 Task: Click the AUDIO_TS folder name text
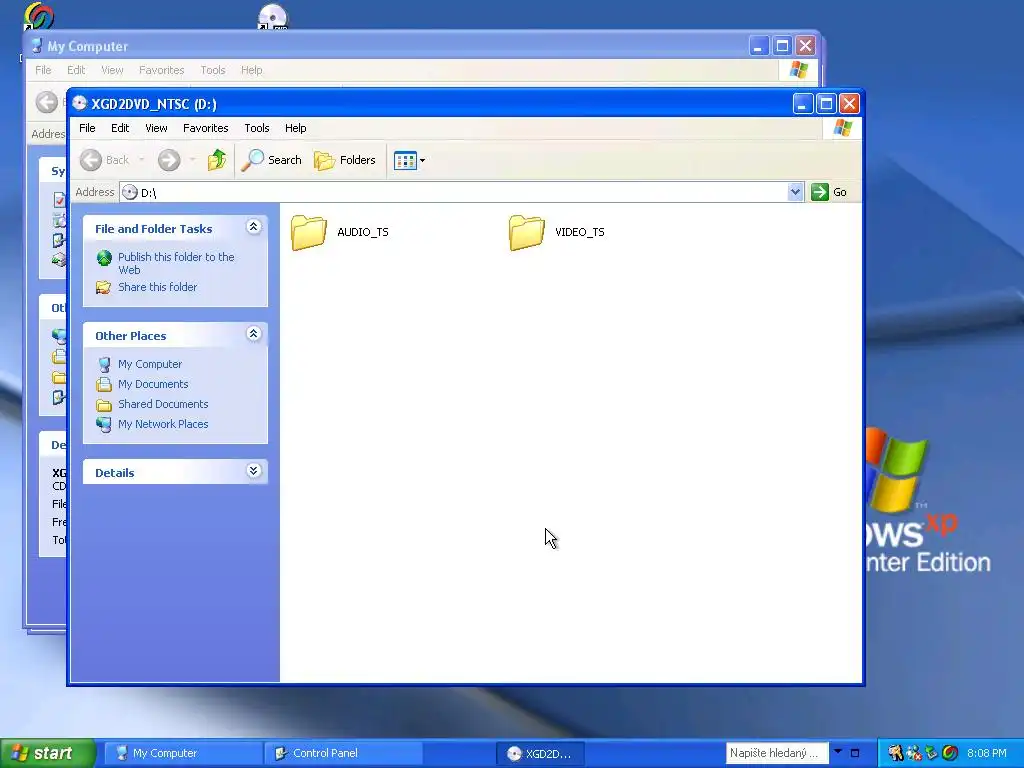[363, 232]
